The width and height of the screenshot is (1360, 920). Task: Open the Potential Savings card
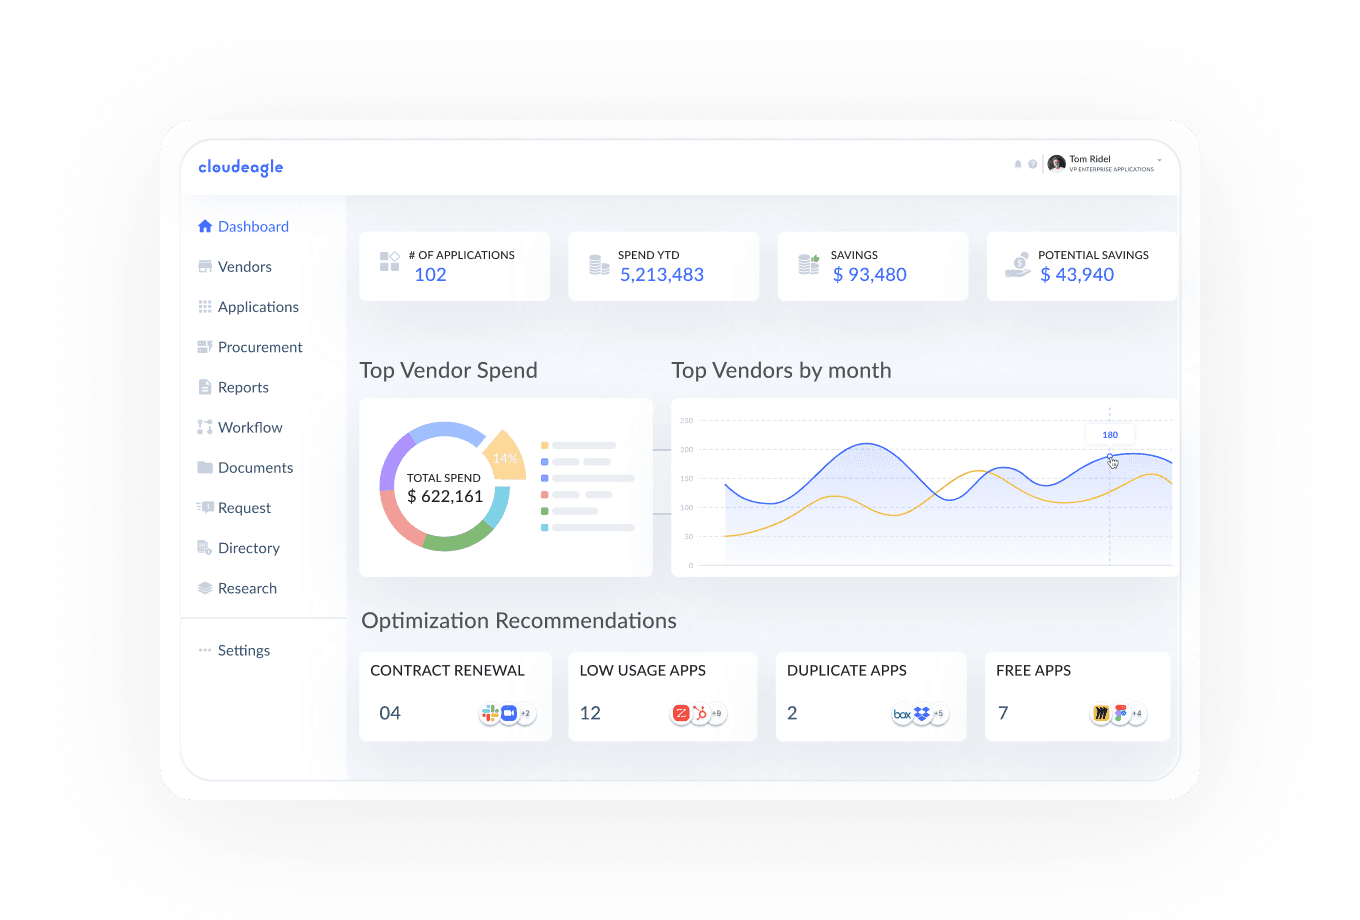[x=1081, y=266]
